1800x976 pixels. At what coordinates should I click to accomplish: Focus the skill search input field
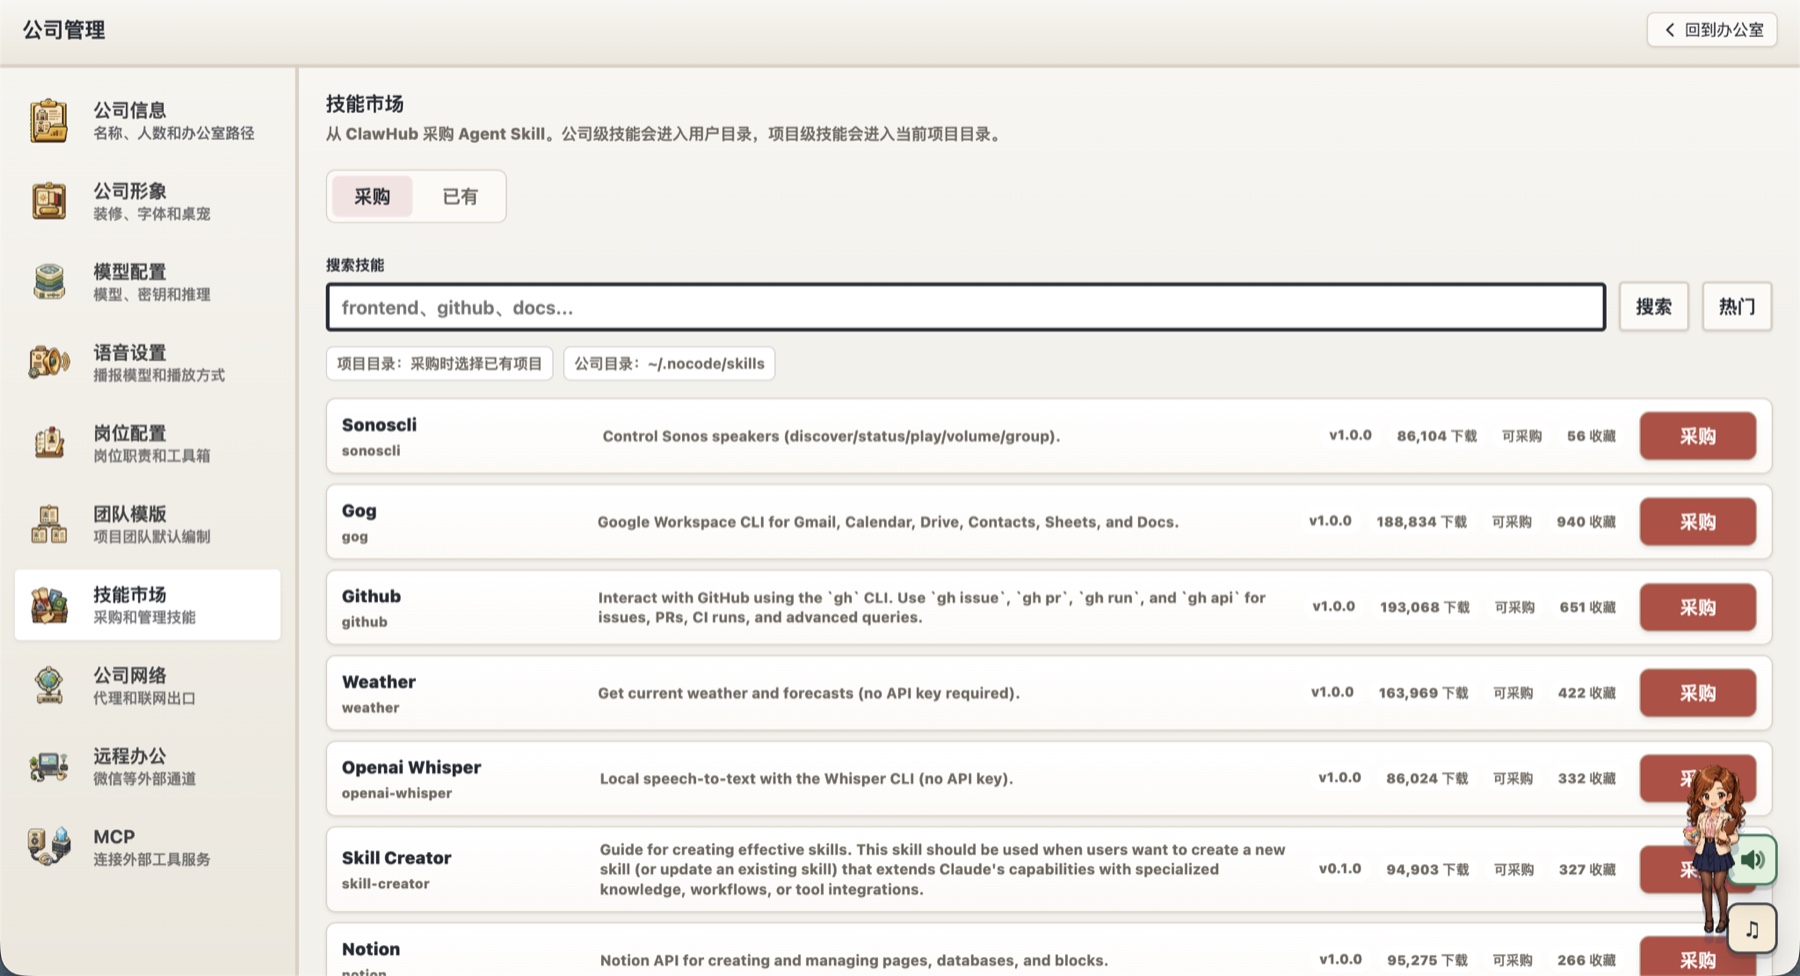coord(966,307)
